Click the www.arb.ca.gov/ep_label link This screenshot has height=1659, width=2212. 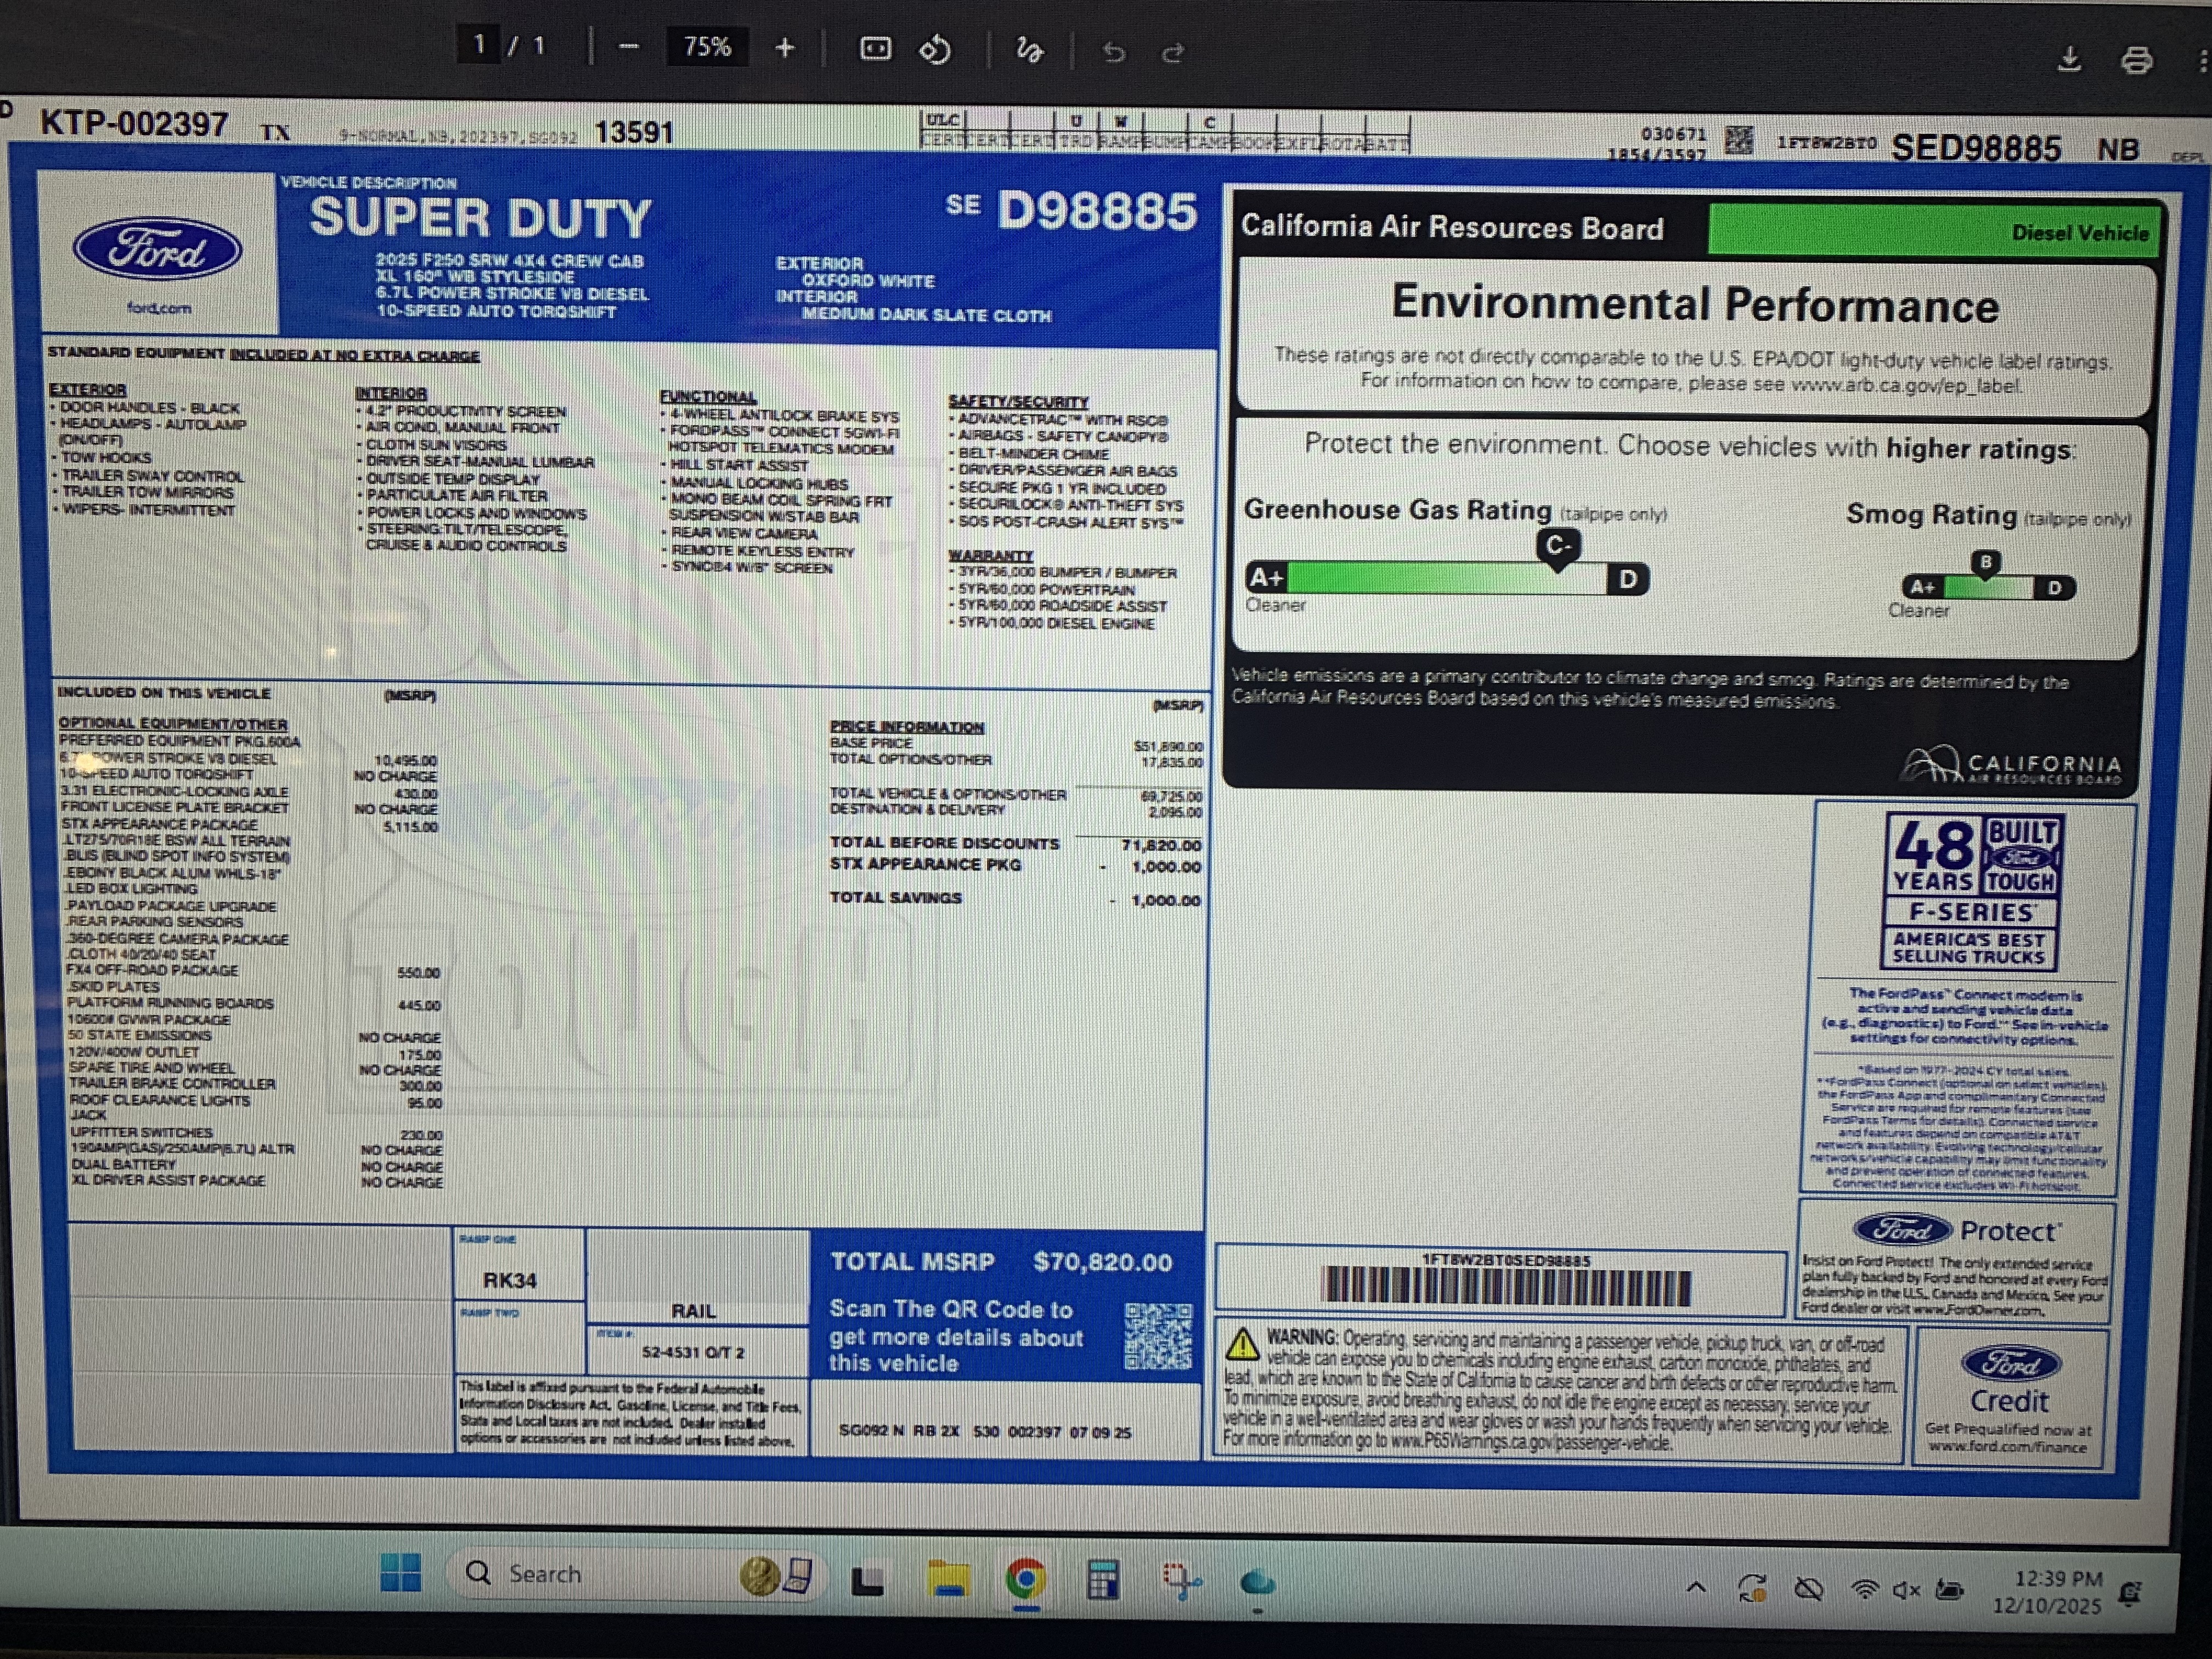[x=1906, y=385]
